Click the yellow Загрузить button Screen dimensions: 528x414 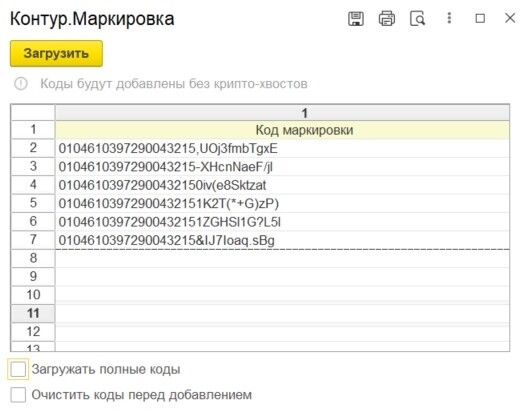point(56,54)
